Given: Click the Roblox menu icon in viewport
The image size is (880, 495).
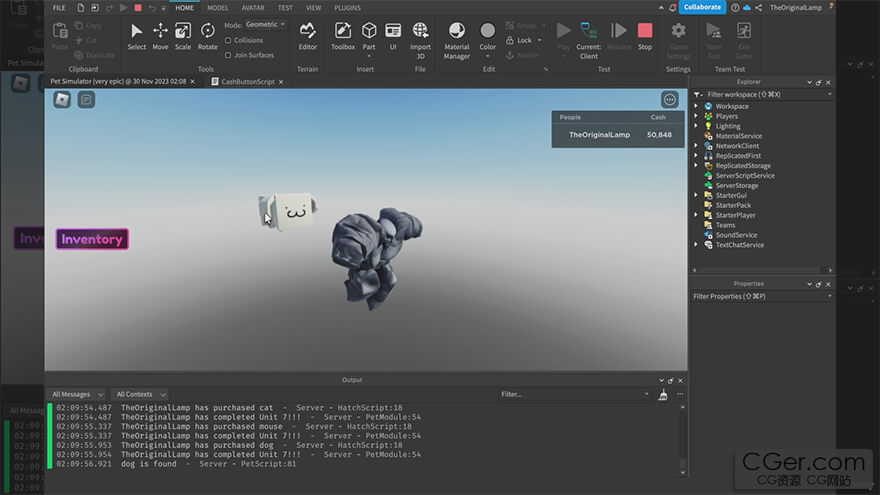Looking at the screenshot, I should click(x=62, y=99).
